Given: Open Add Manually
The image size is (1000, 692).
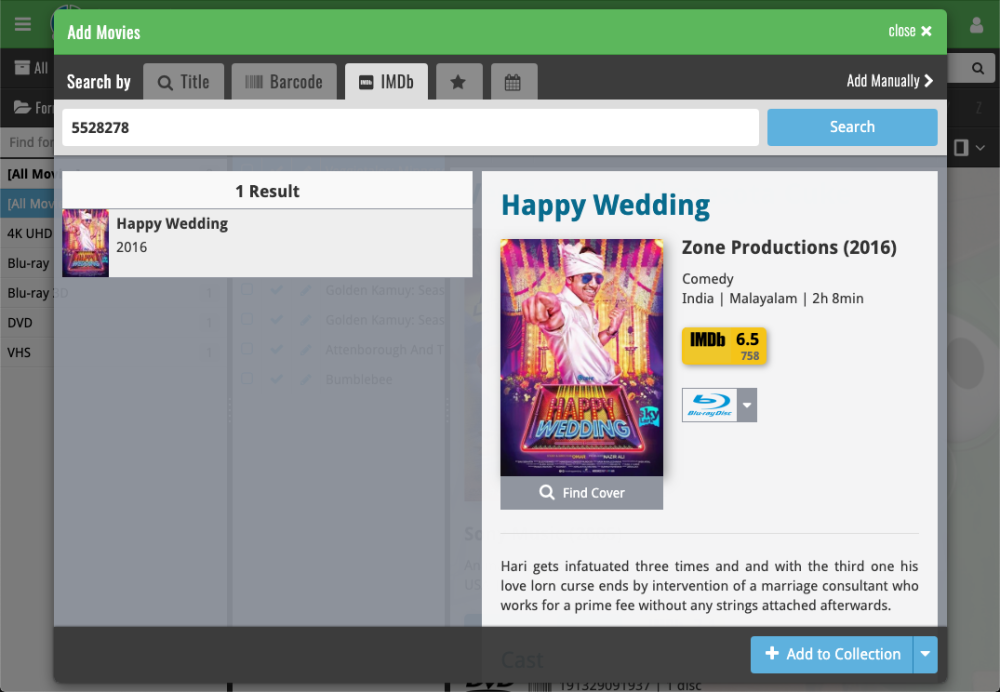Looking at the screenshot, I should [x=890, y=81].
